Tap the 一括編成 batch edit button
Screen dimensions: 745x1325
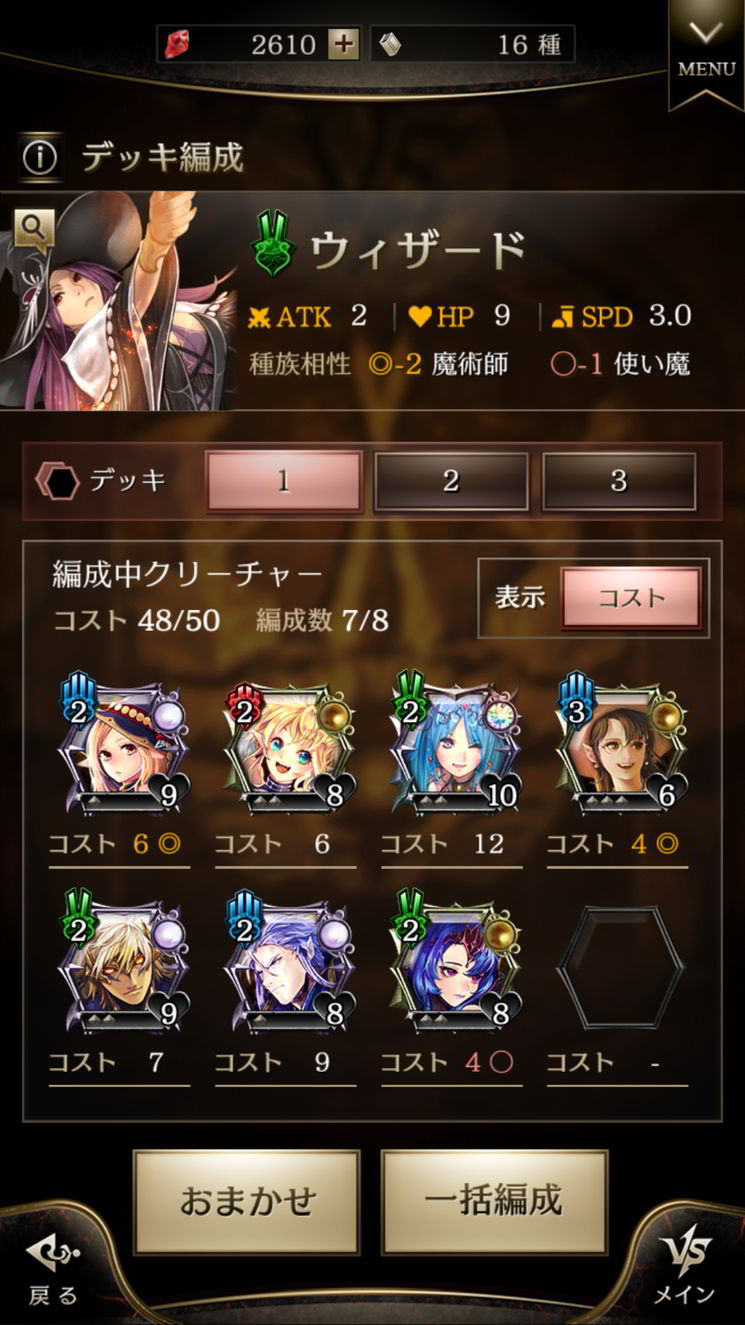(494, 1201)
